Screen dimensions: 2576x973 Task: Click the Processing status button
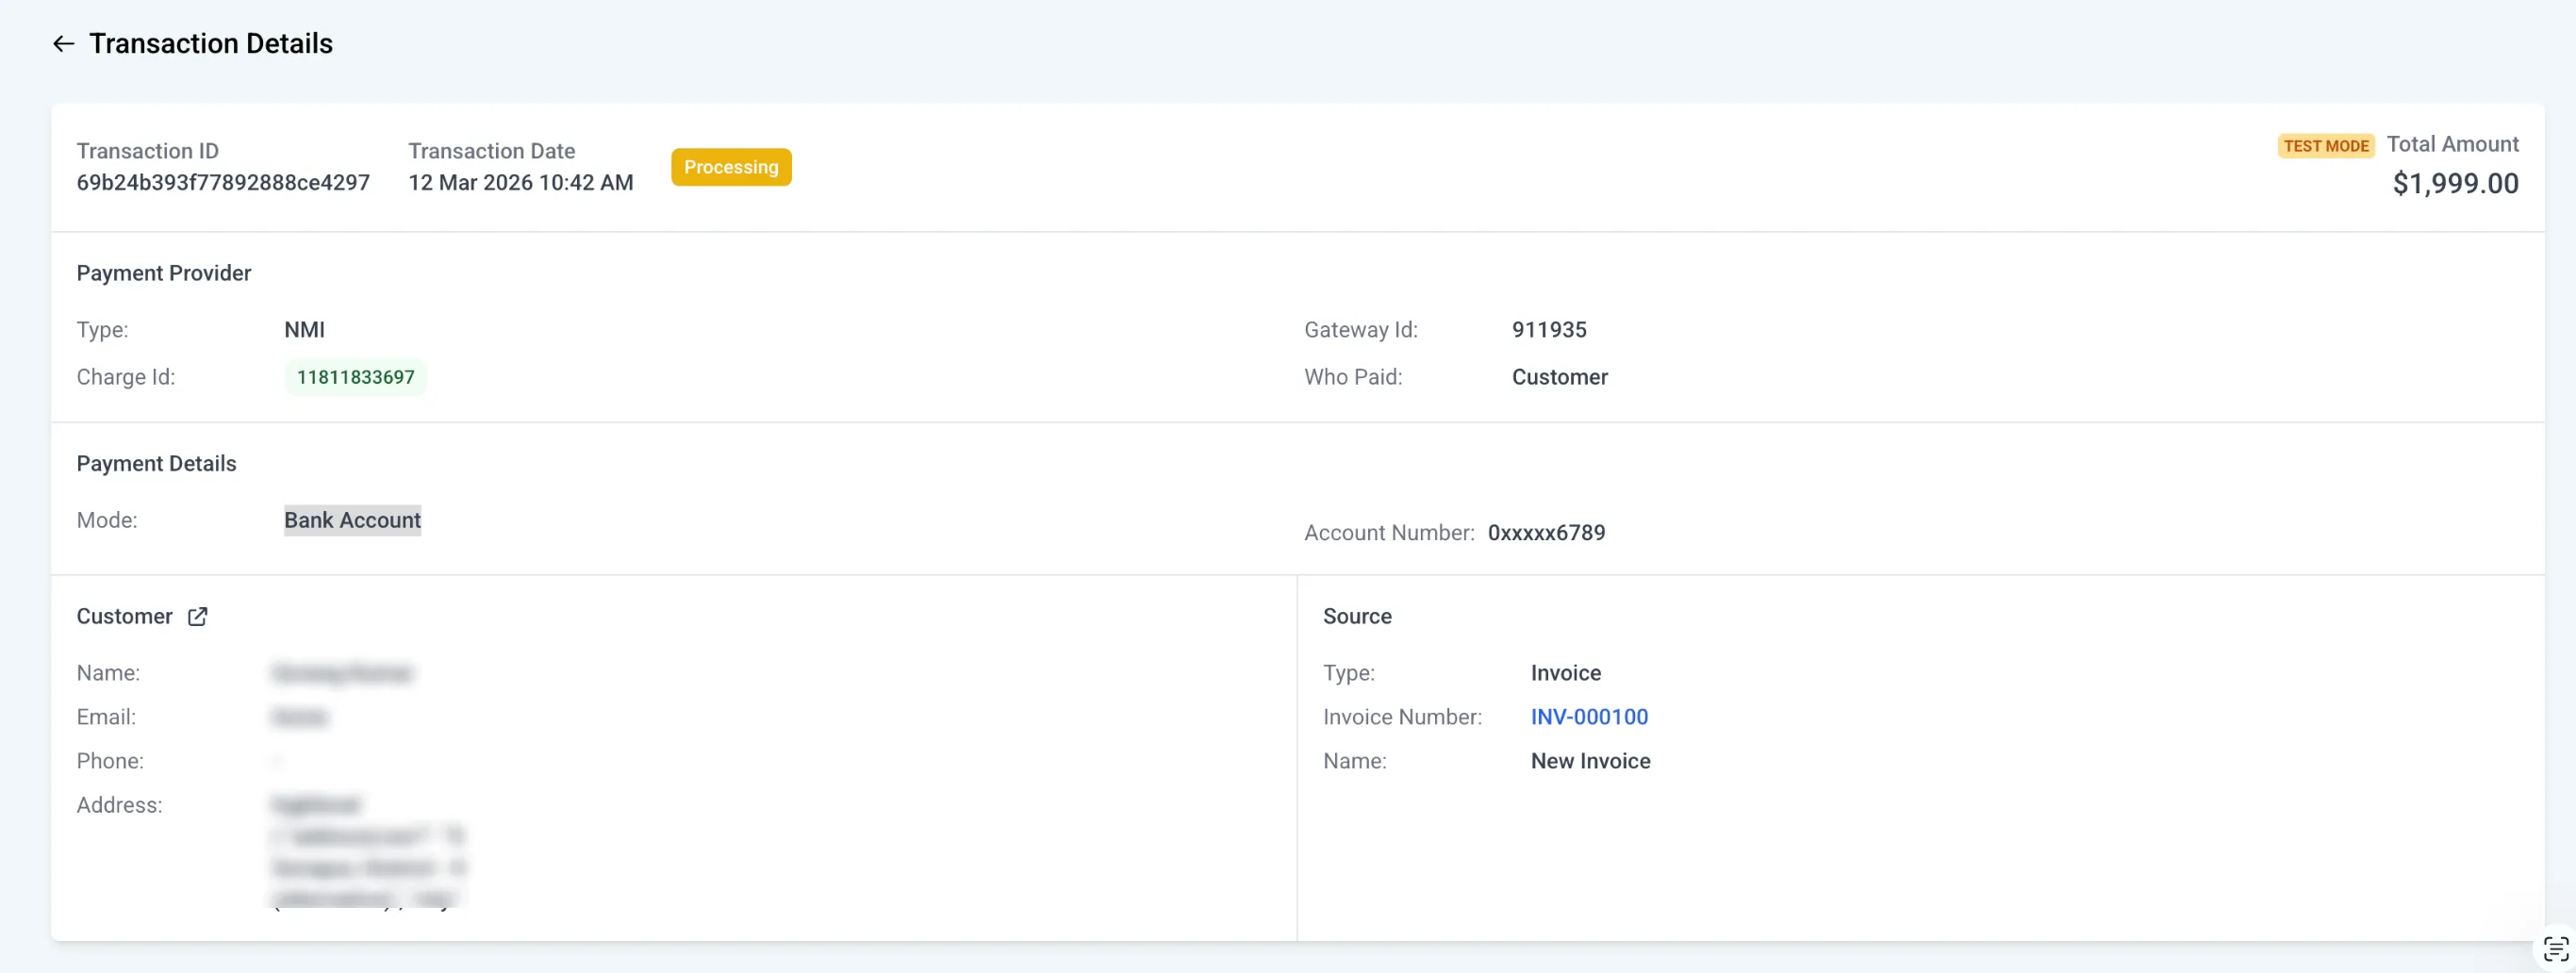(731, 167)
